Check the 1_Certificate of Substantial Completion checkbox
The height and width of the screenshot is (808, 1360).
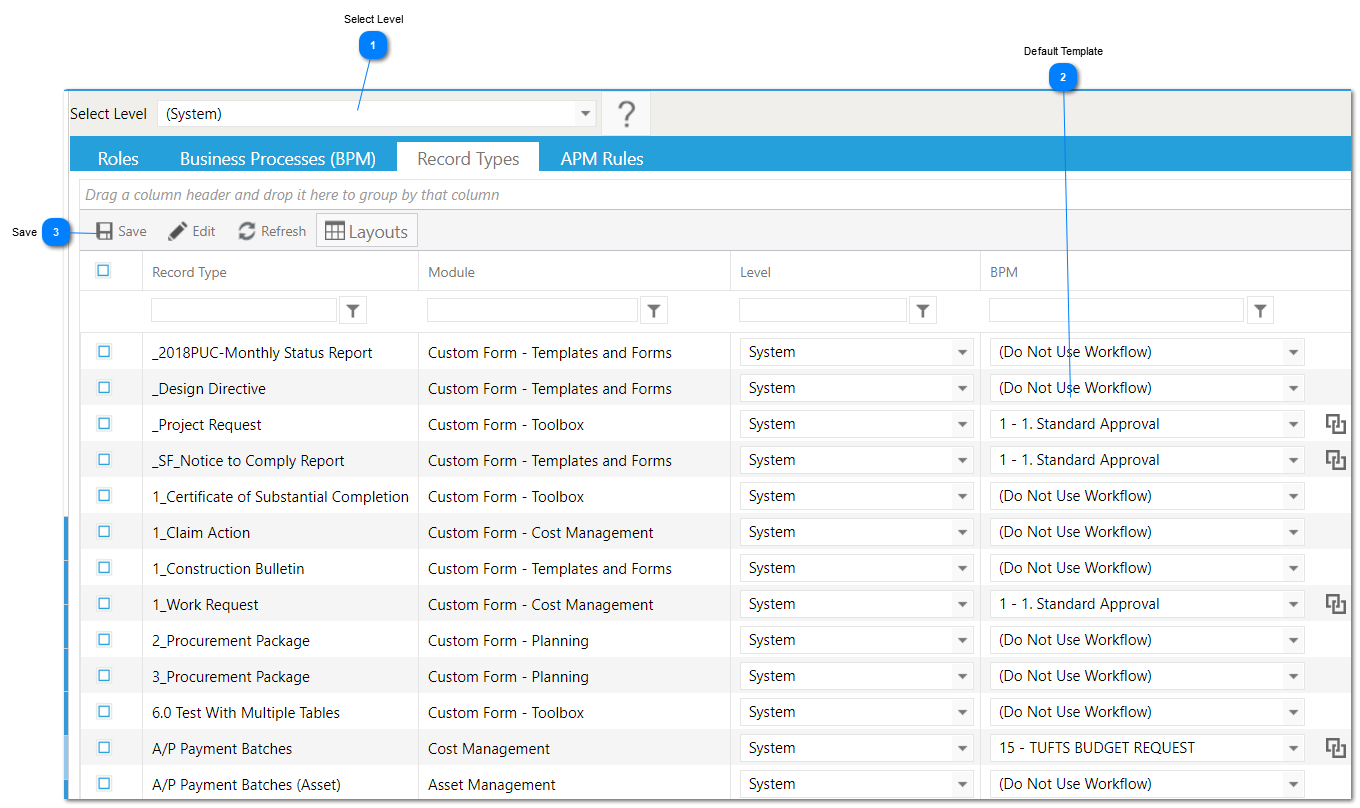tap(104, 496)
